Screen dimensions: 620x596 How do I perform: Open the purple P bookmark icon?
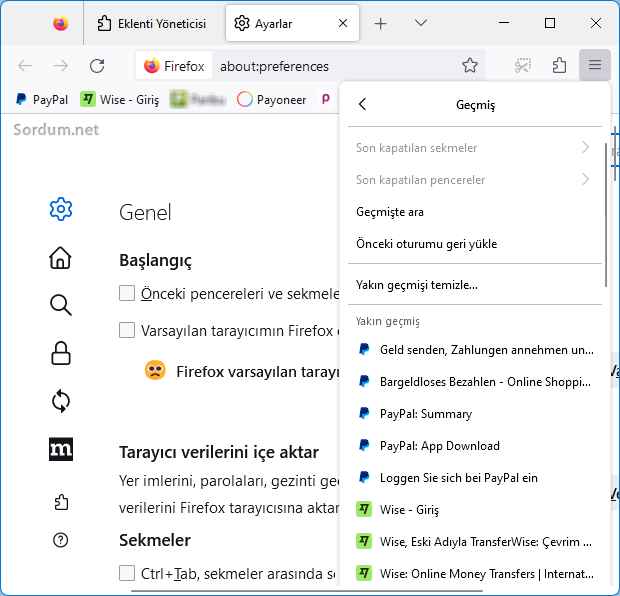(325, 100)
